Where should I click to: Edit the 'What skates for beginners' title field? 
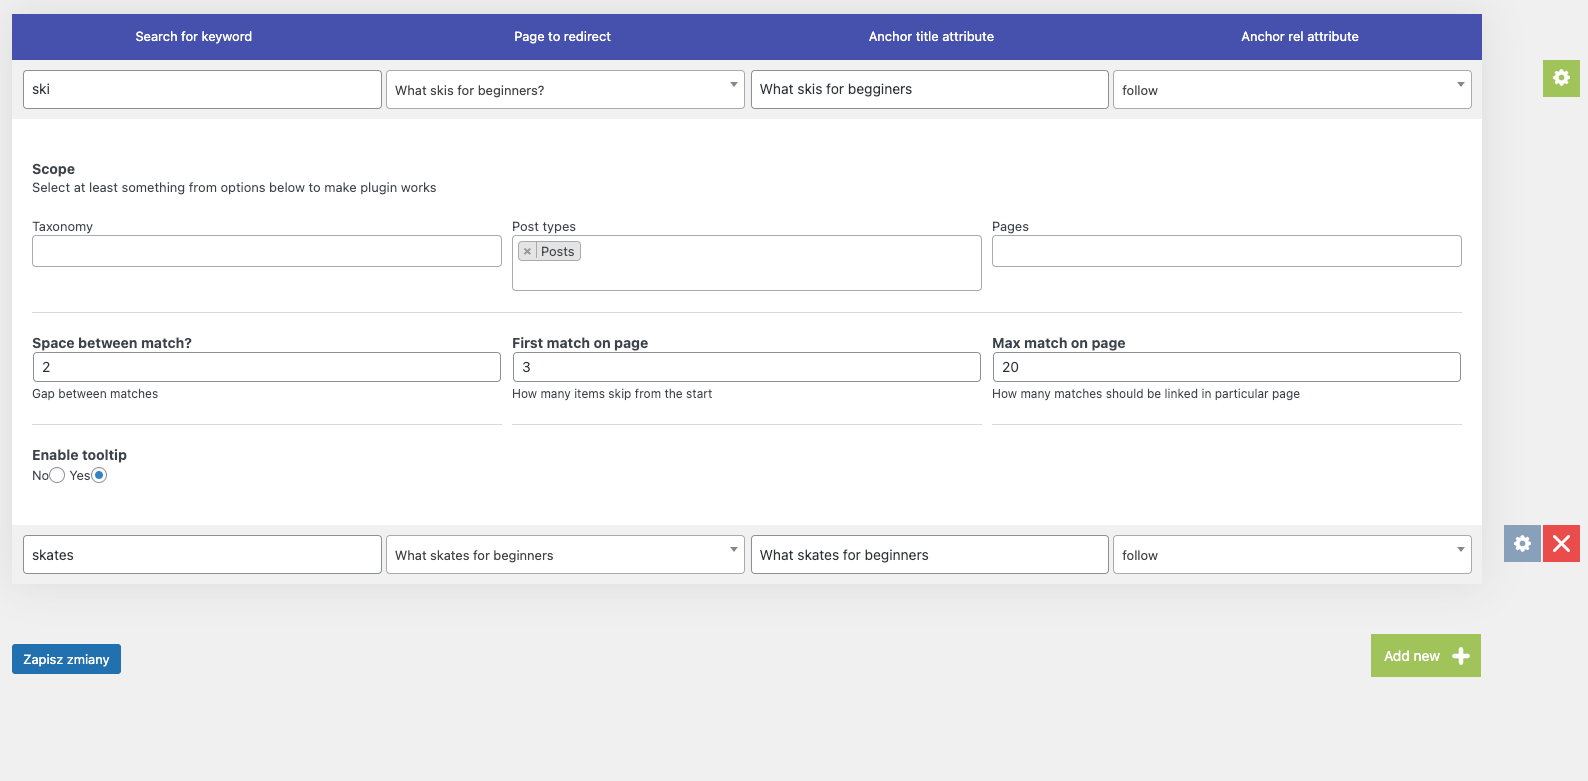click(930, 555)
